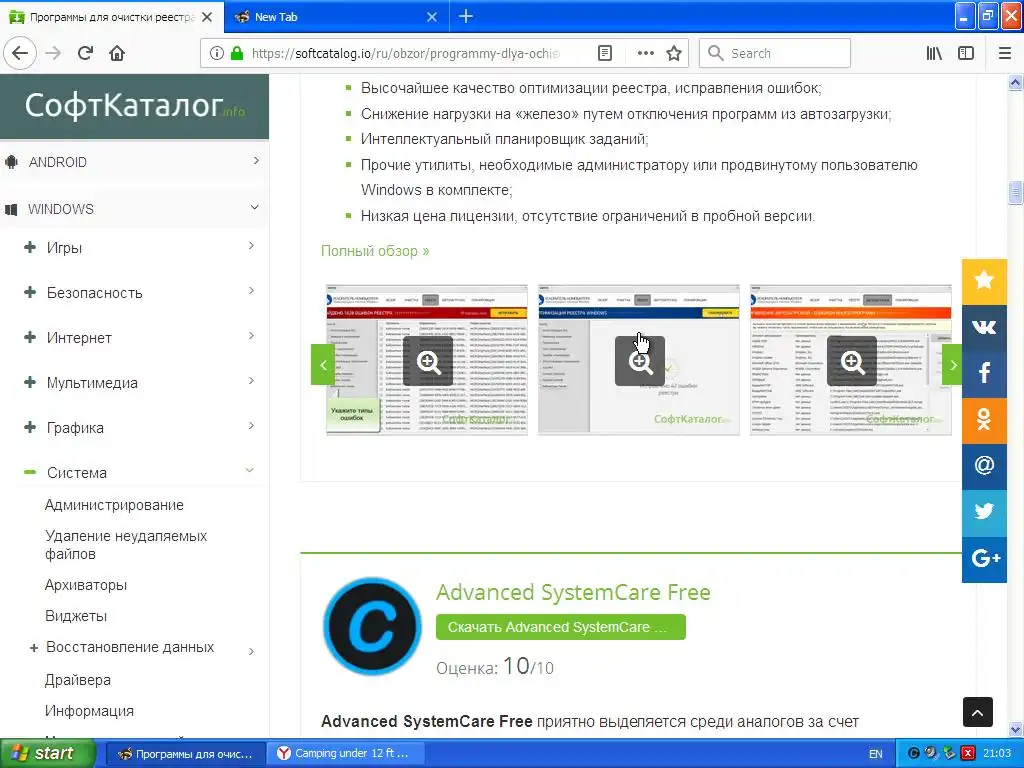
Task: Open Драйвера subcategory
Action: (x=78, y=680)
